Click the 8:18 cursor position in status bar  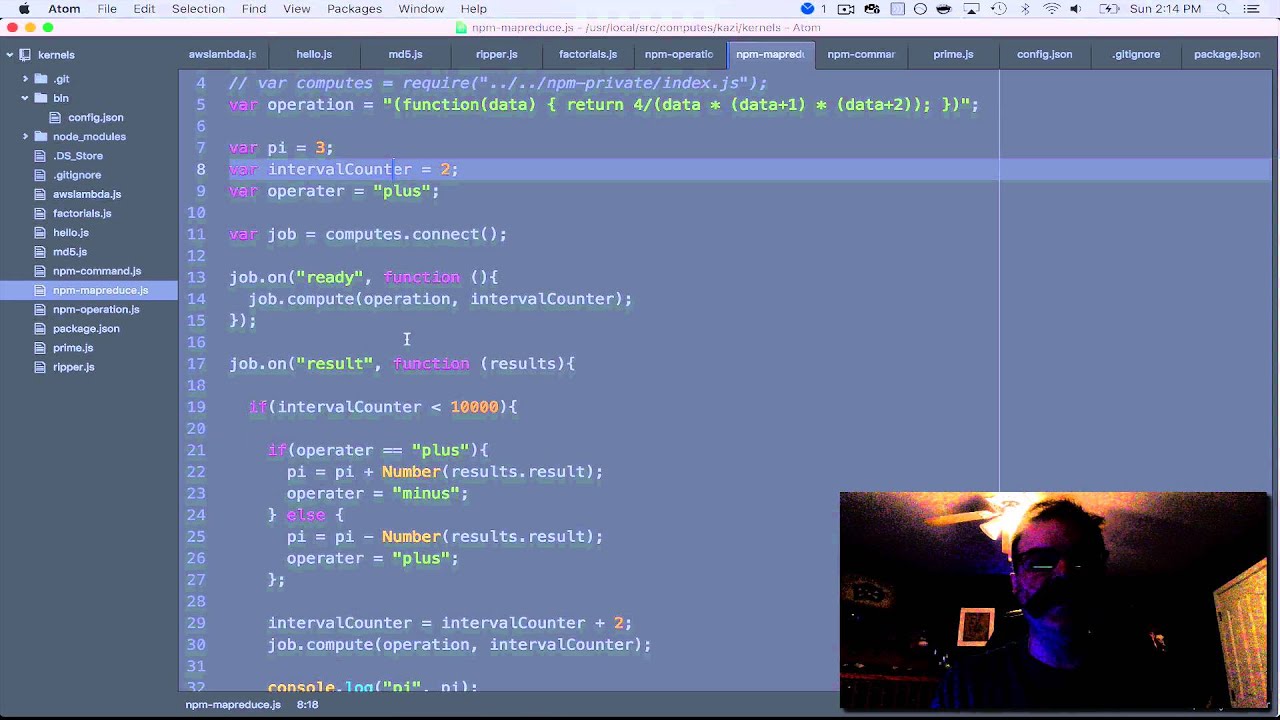[x=307, y=705]
